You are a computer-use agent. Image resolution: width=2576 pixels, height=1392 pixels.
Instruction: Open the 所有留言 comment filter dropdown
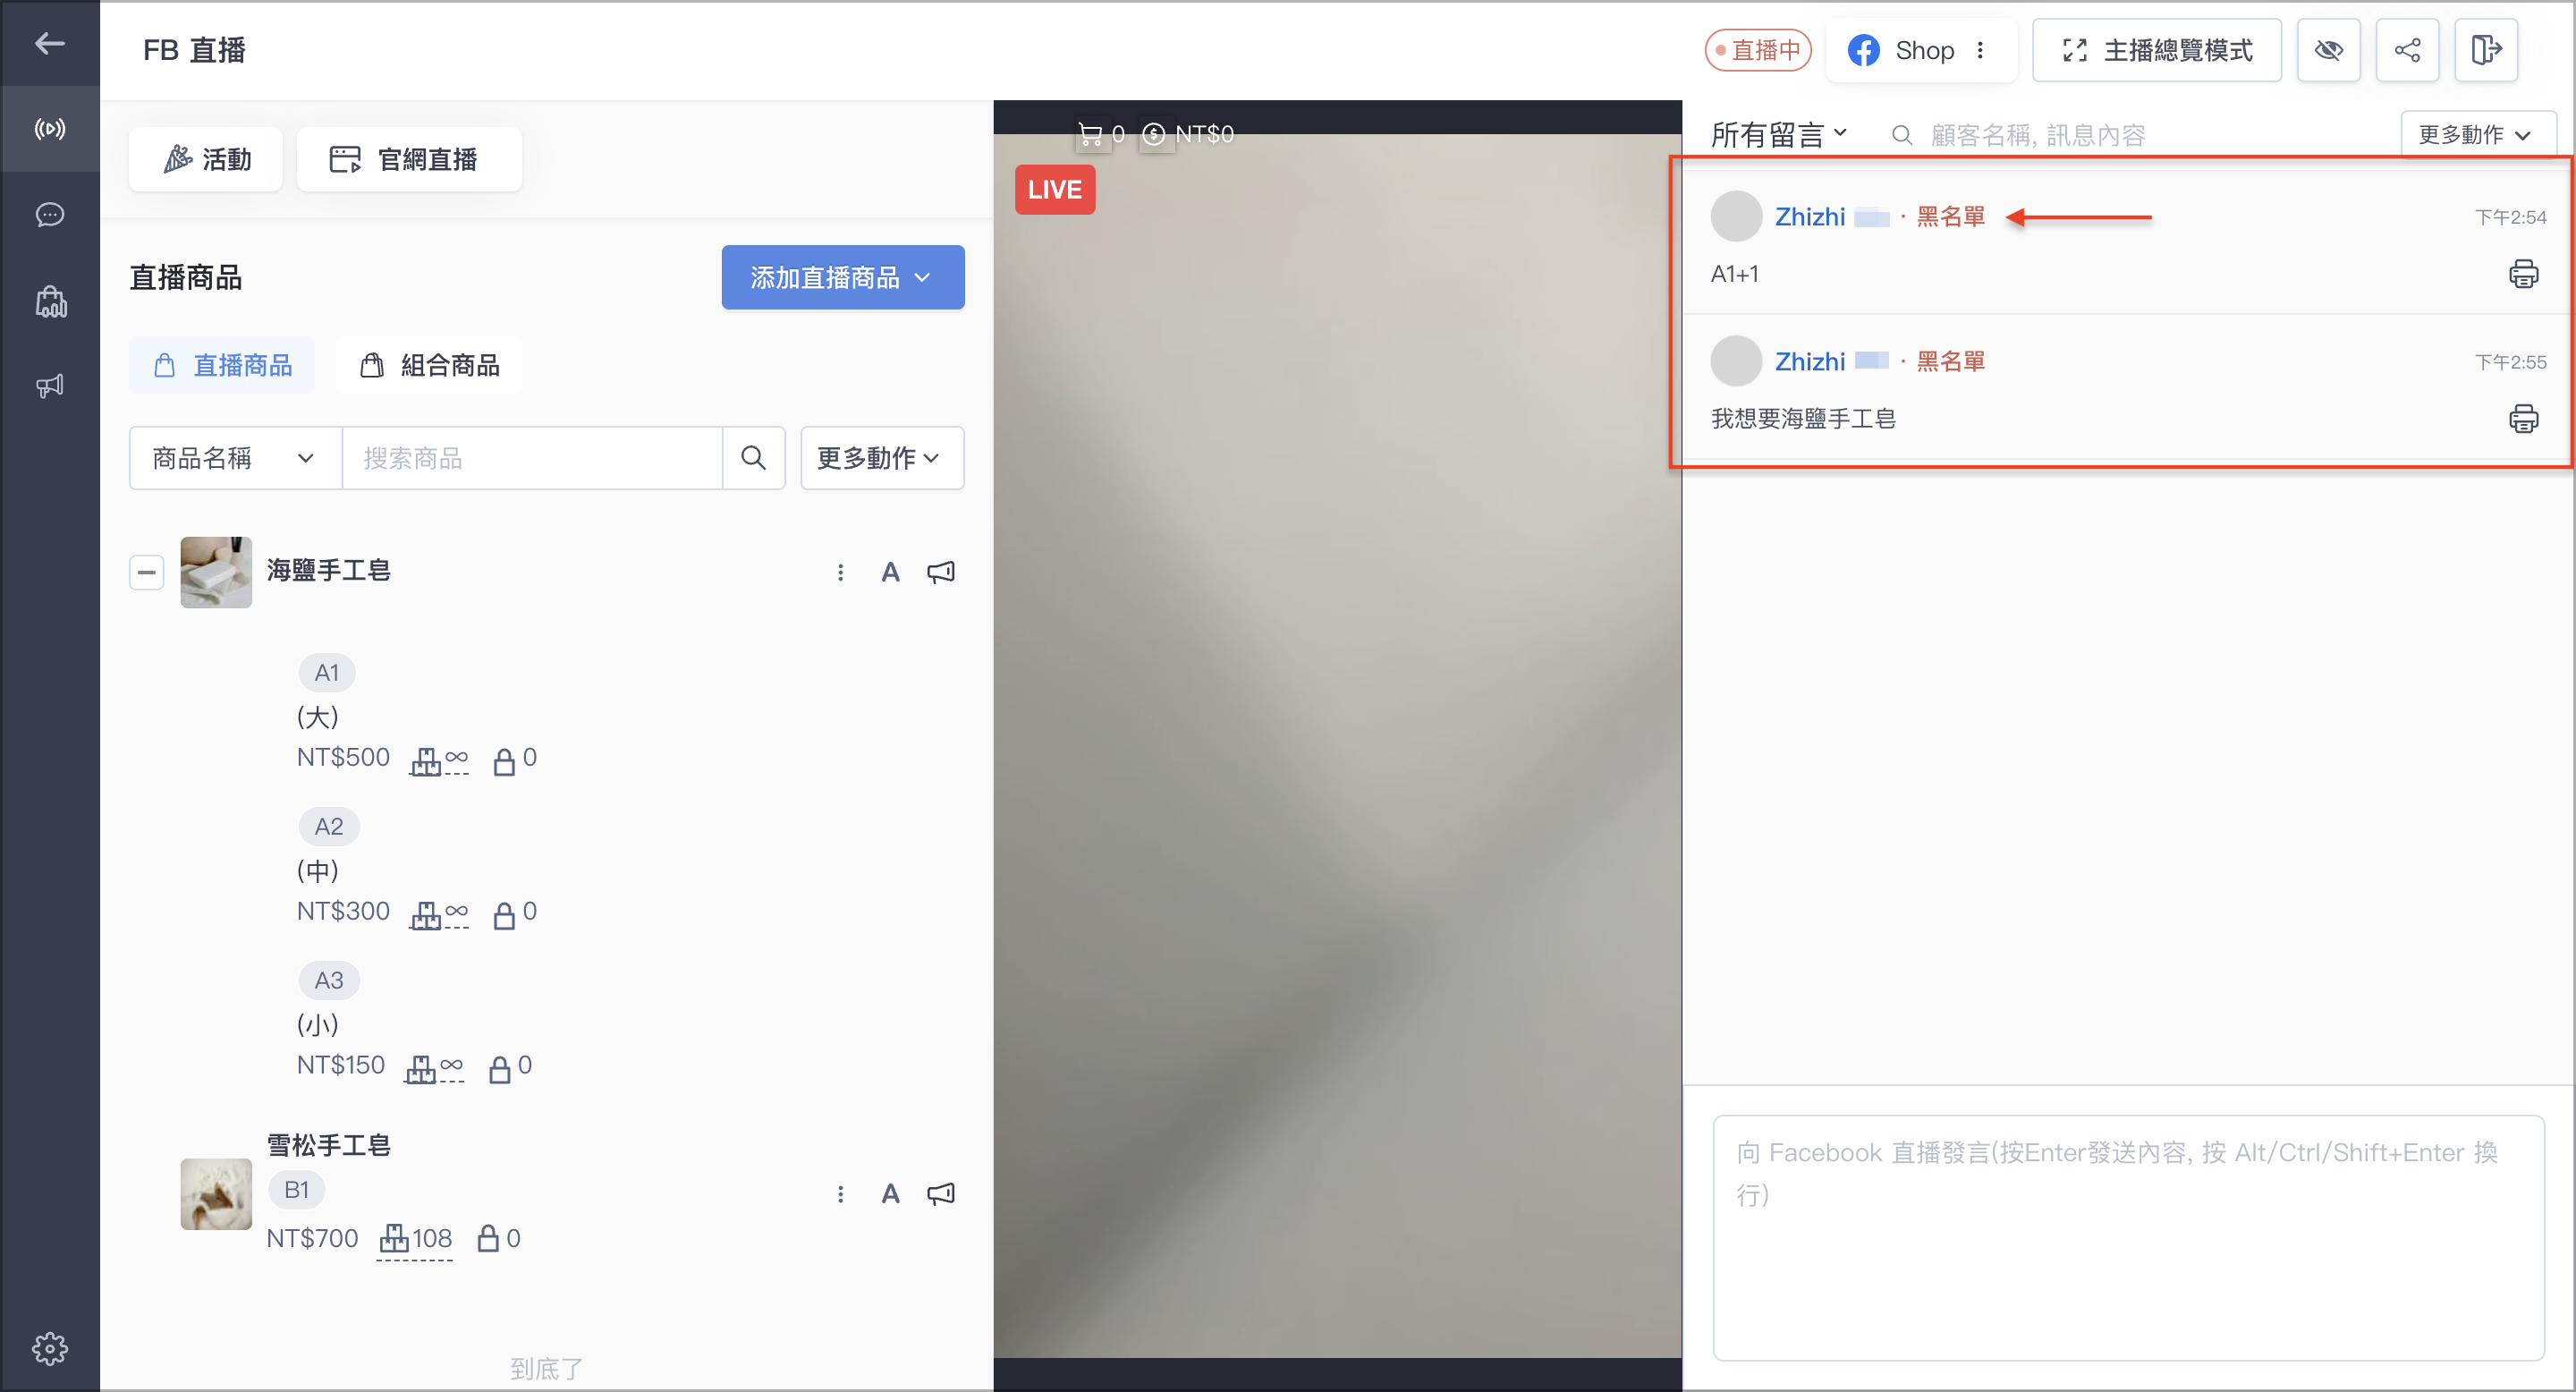(1778, 134)
